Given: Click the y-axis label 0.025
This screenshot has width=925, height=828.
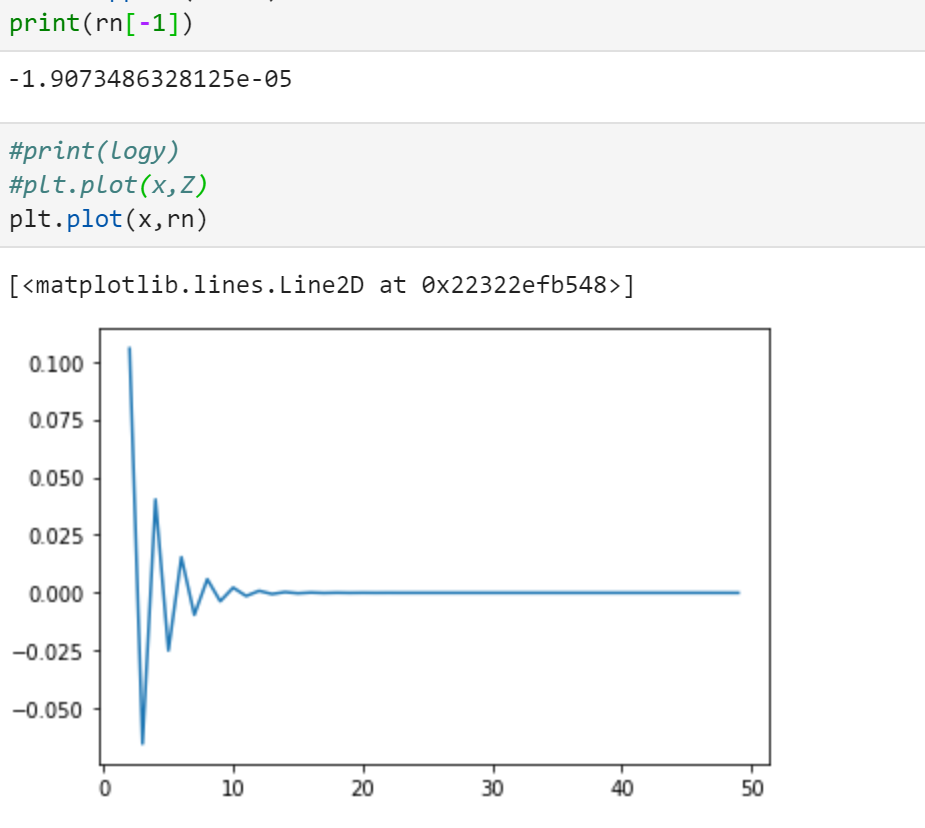Looking at the screenshot, I should click(56, 536).
